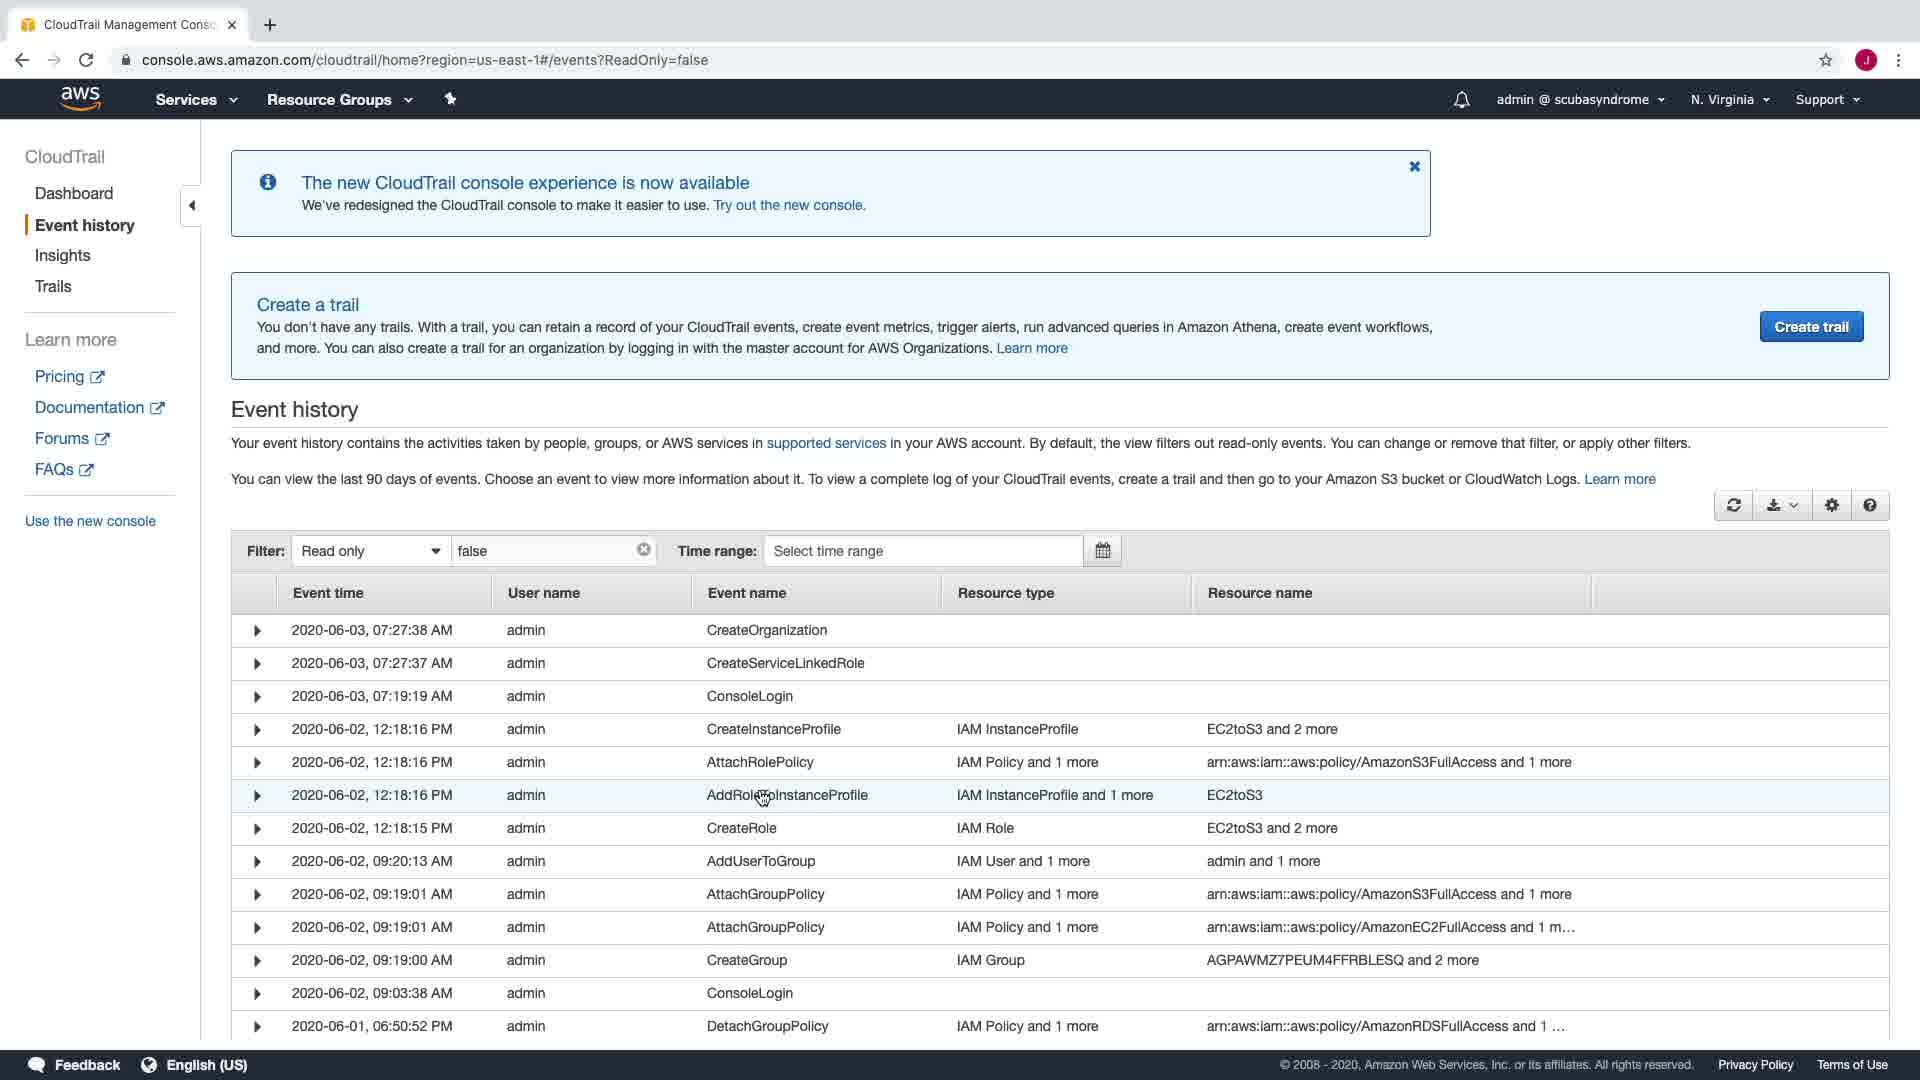1920x1080 pixels.
Task: Click the pin shortcut icon in navbar
Action: coord(450,99)
